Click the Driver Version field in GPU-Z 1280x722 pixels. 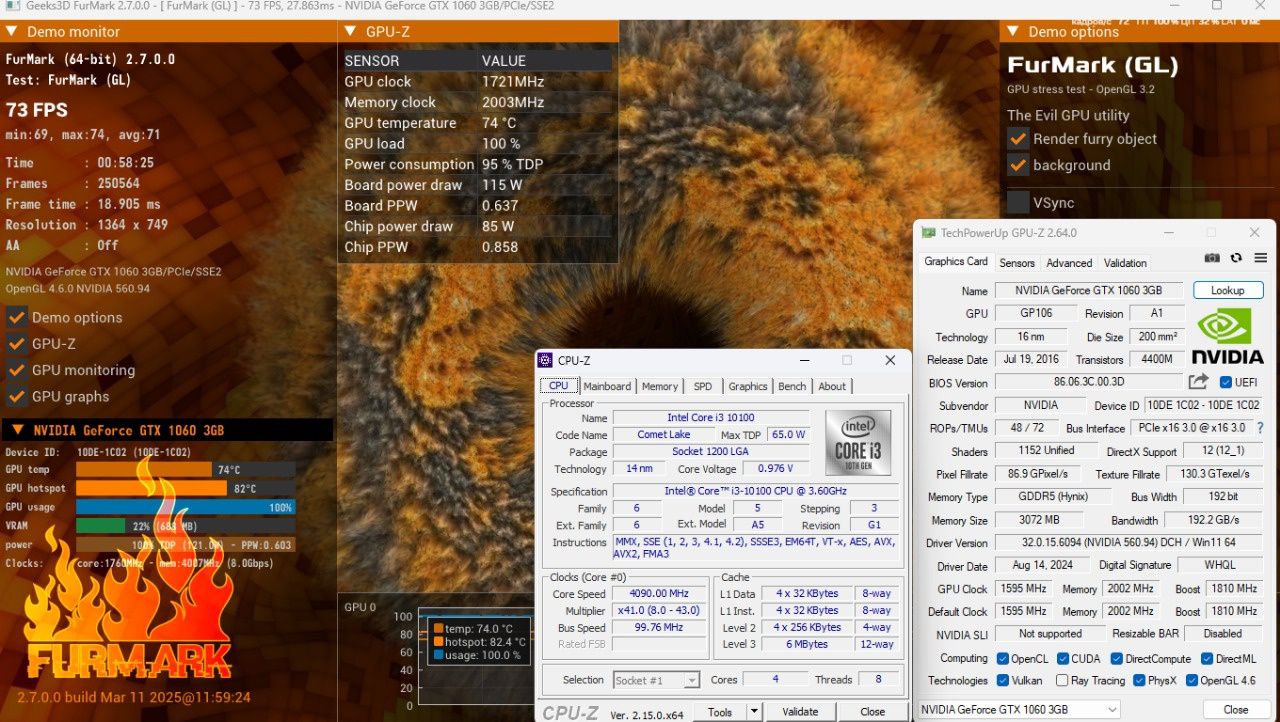1129,543
